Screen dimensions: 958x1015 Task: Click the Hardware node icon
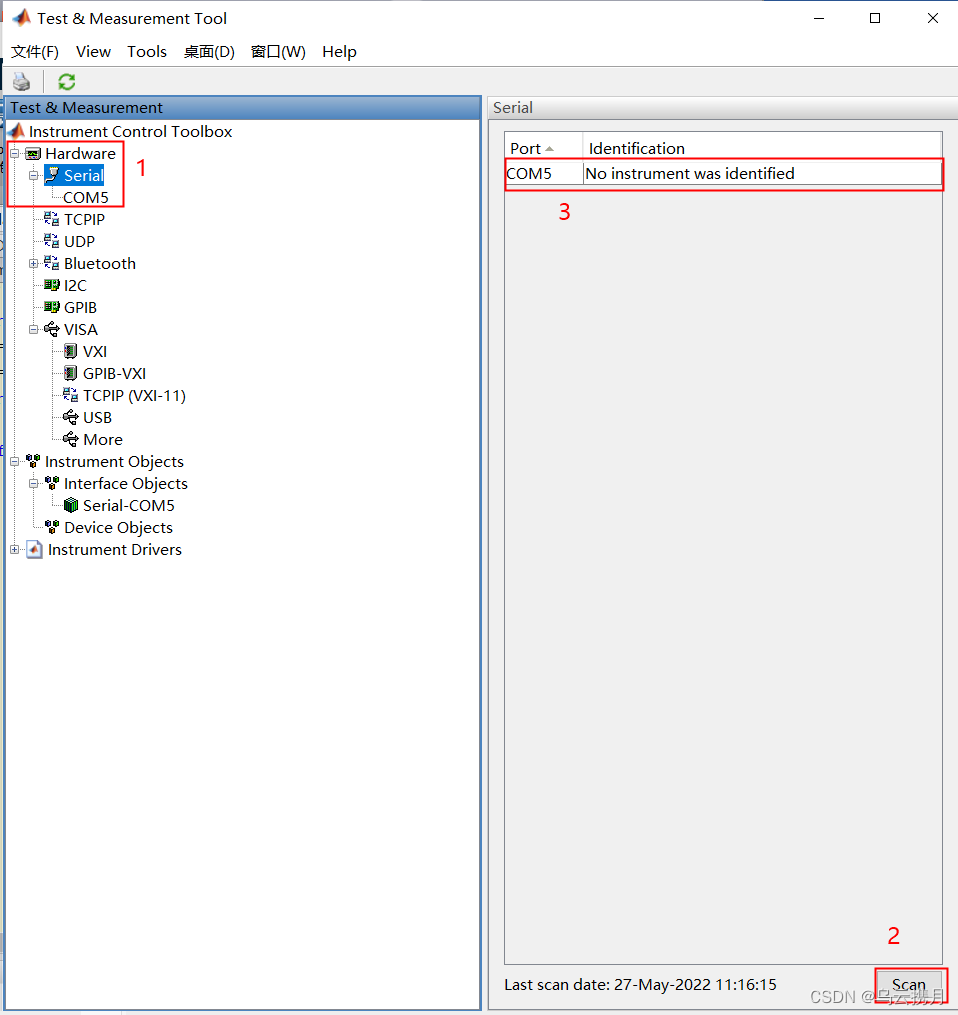[33, 154]
